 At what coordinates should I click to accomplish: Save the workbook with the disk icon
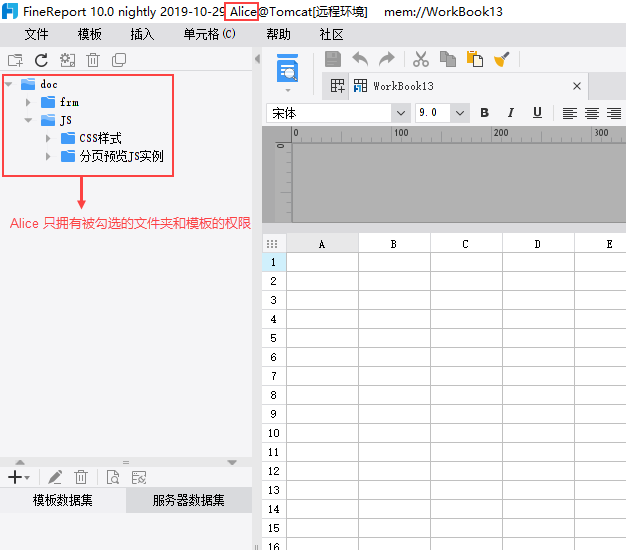pos(333,59)
